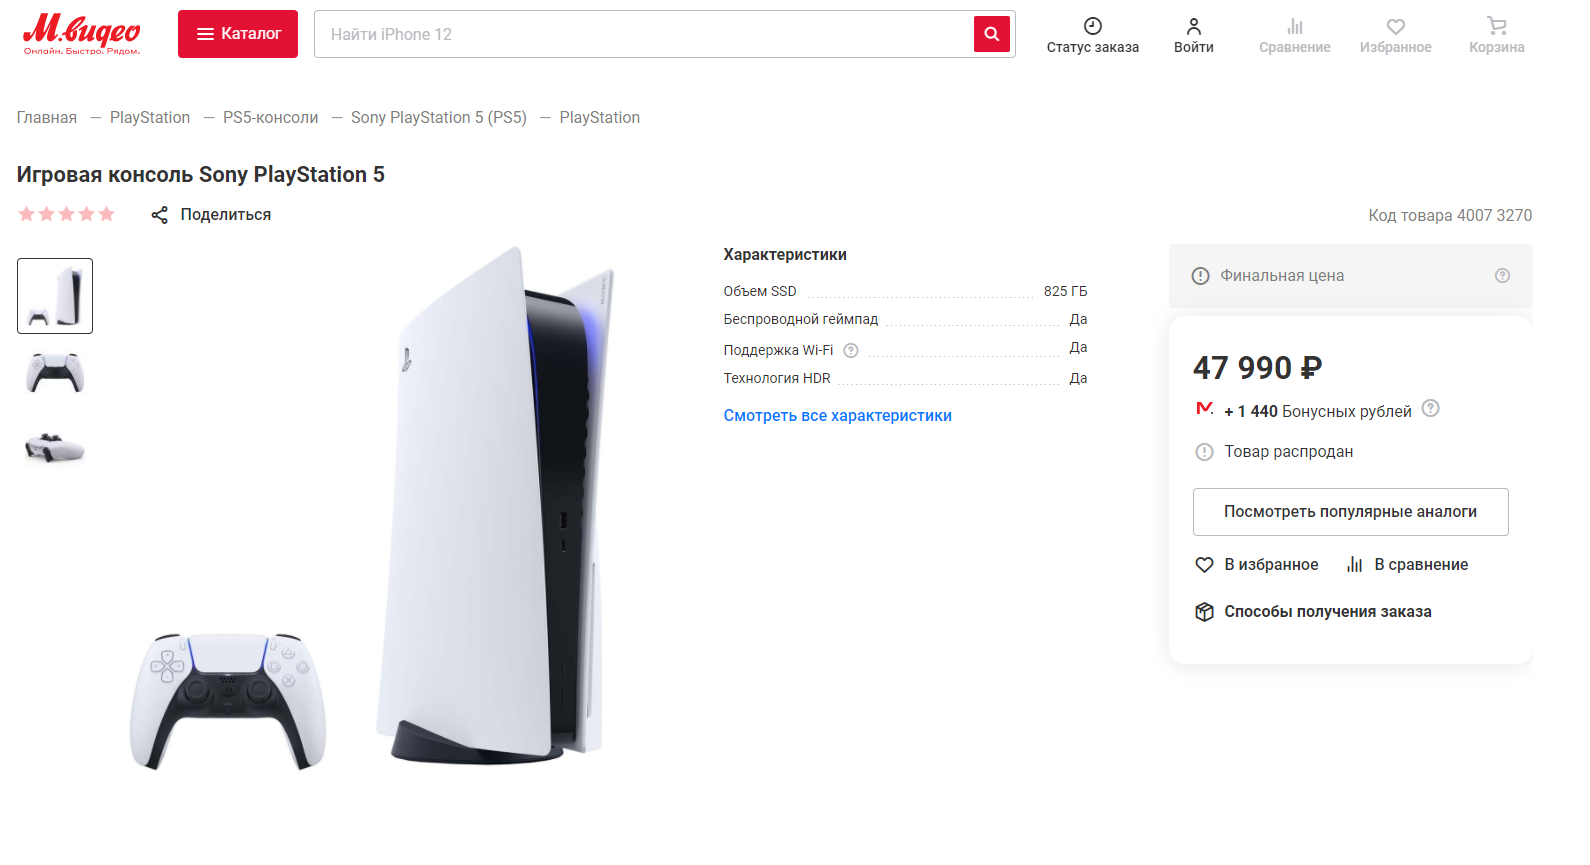Go to Главная breadcrumb
The image size is (1590, 865).
(47, 117)
